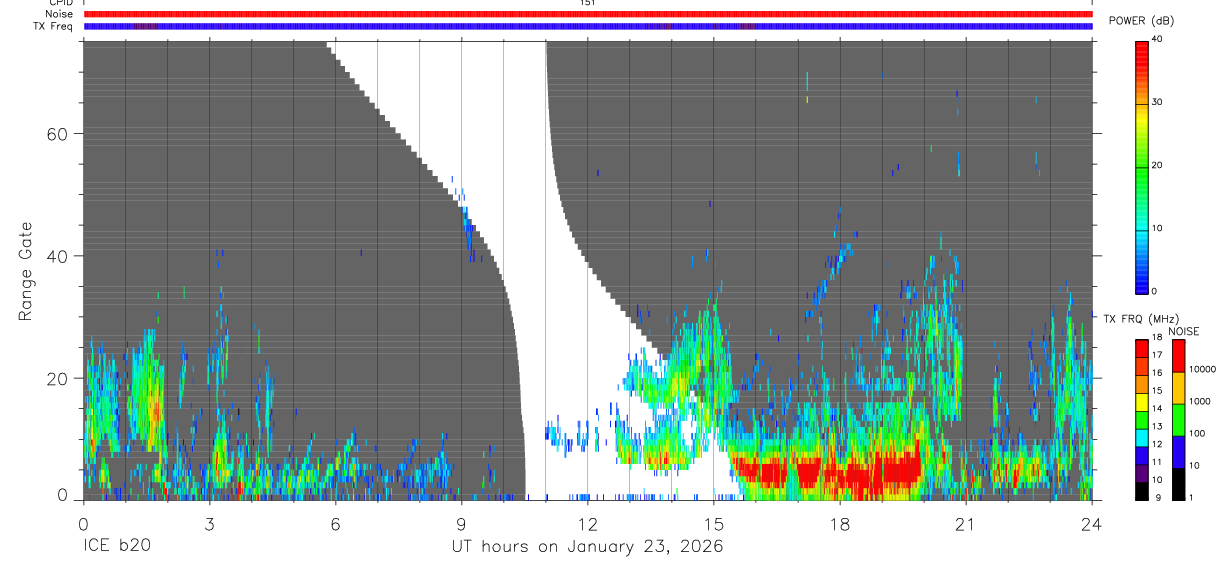
Task: Select the 20 tick on power colorbar
Action: [x=1159, y=165]
